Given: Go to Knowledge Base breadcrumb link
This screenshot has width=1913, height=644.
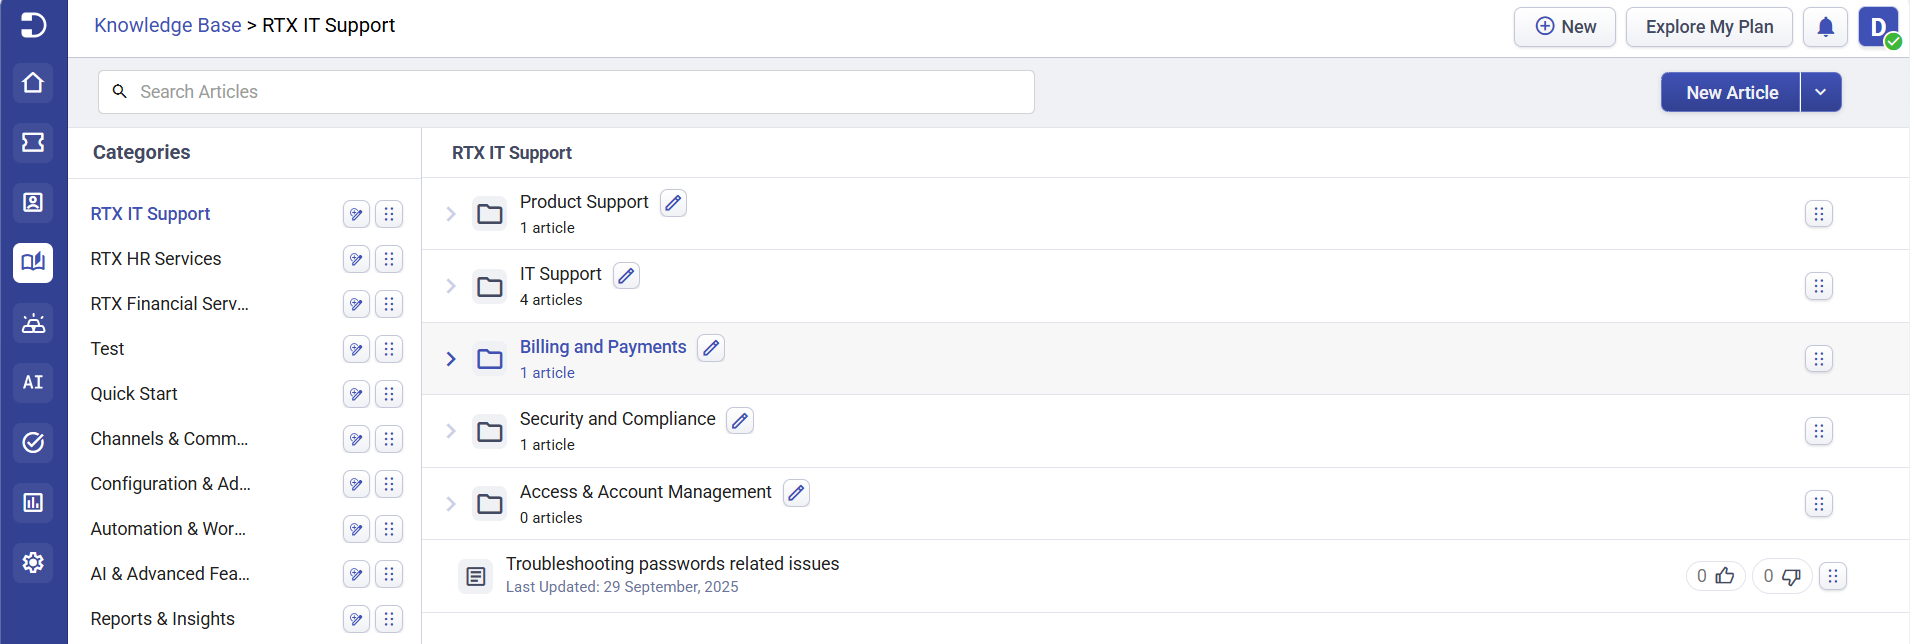Looking at the screenshot, I should [x=168, y=25].
